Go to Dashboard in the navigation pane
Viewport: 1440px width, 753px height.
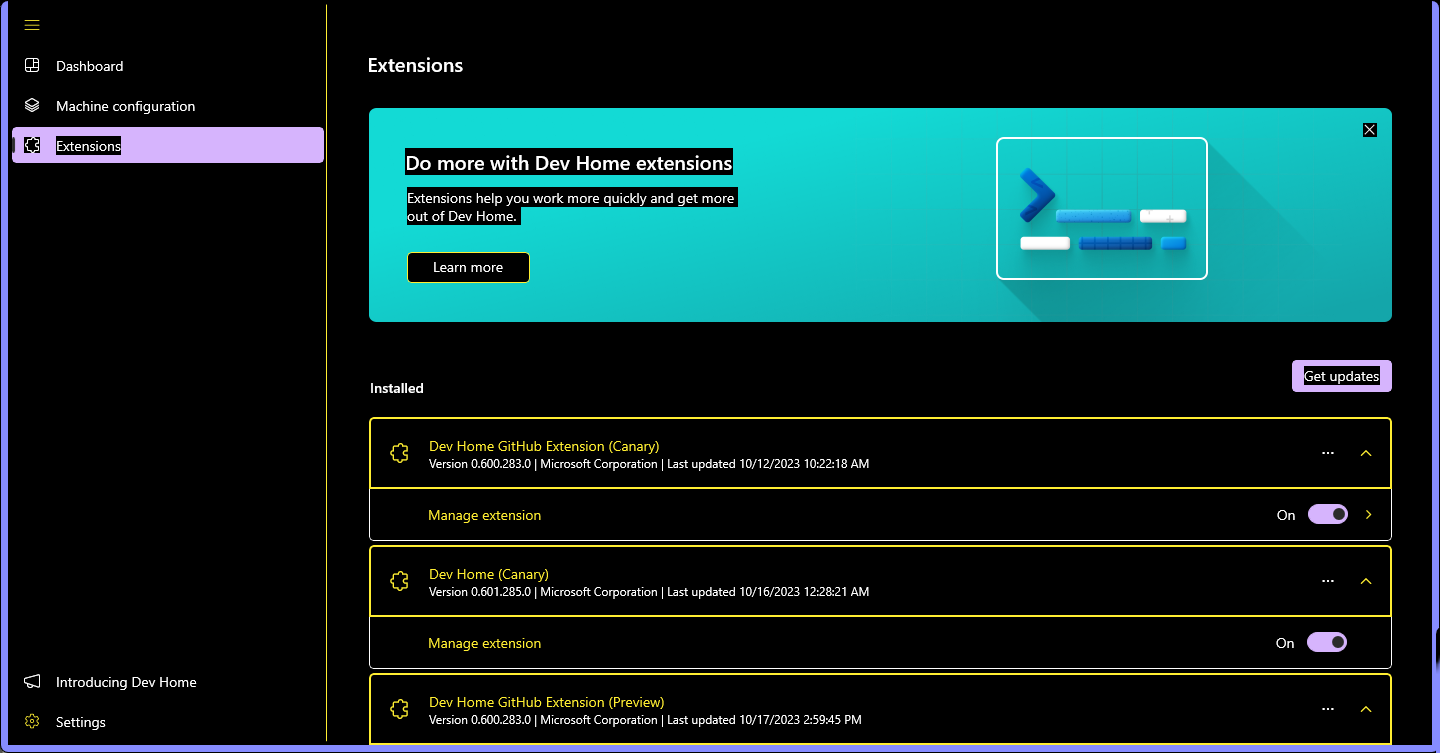click(x=91, y=65)
